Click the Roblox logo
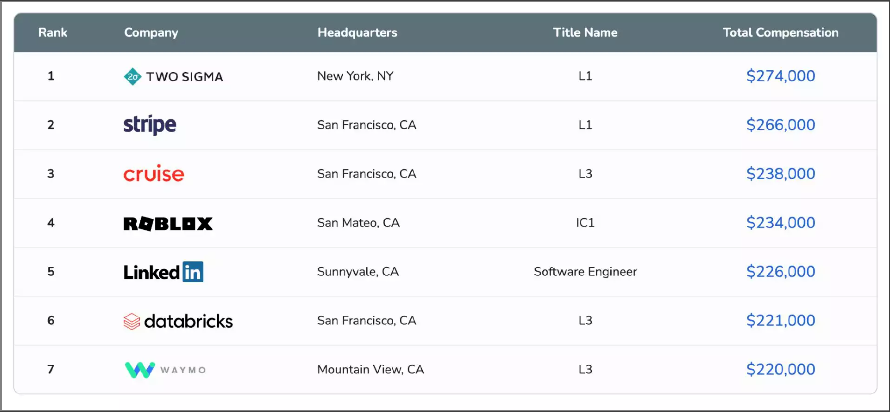Viewport: 890px width, 412px height. click(168, 224)
